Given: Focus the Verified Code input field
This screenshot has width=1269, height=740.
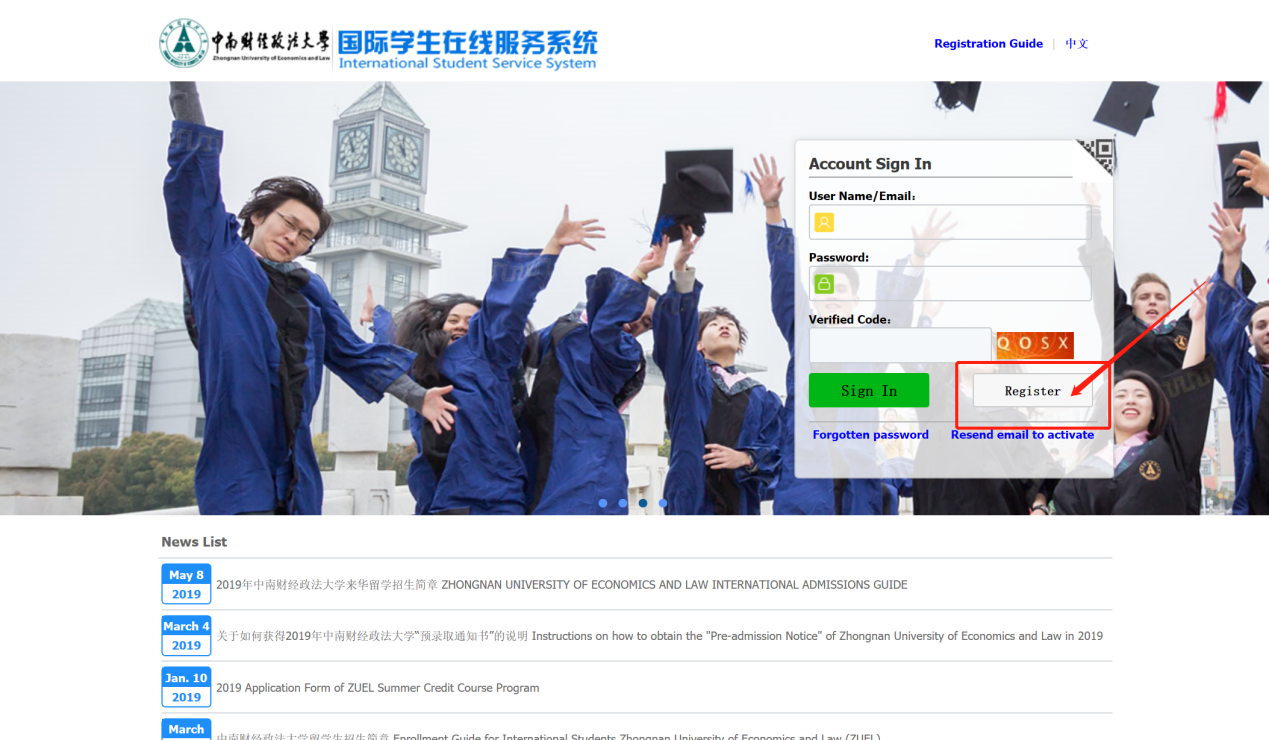Looking at the screenshot, I should (899, 345).
